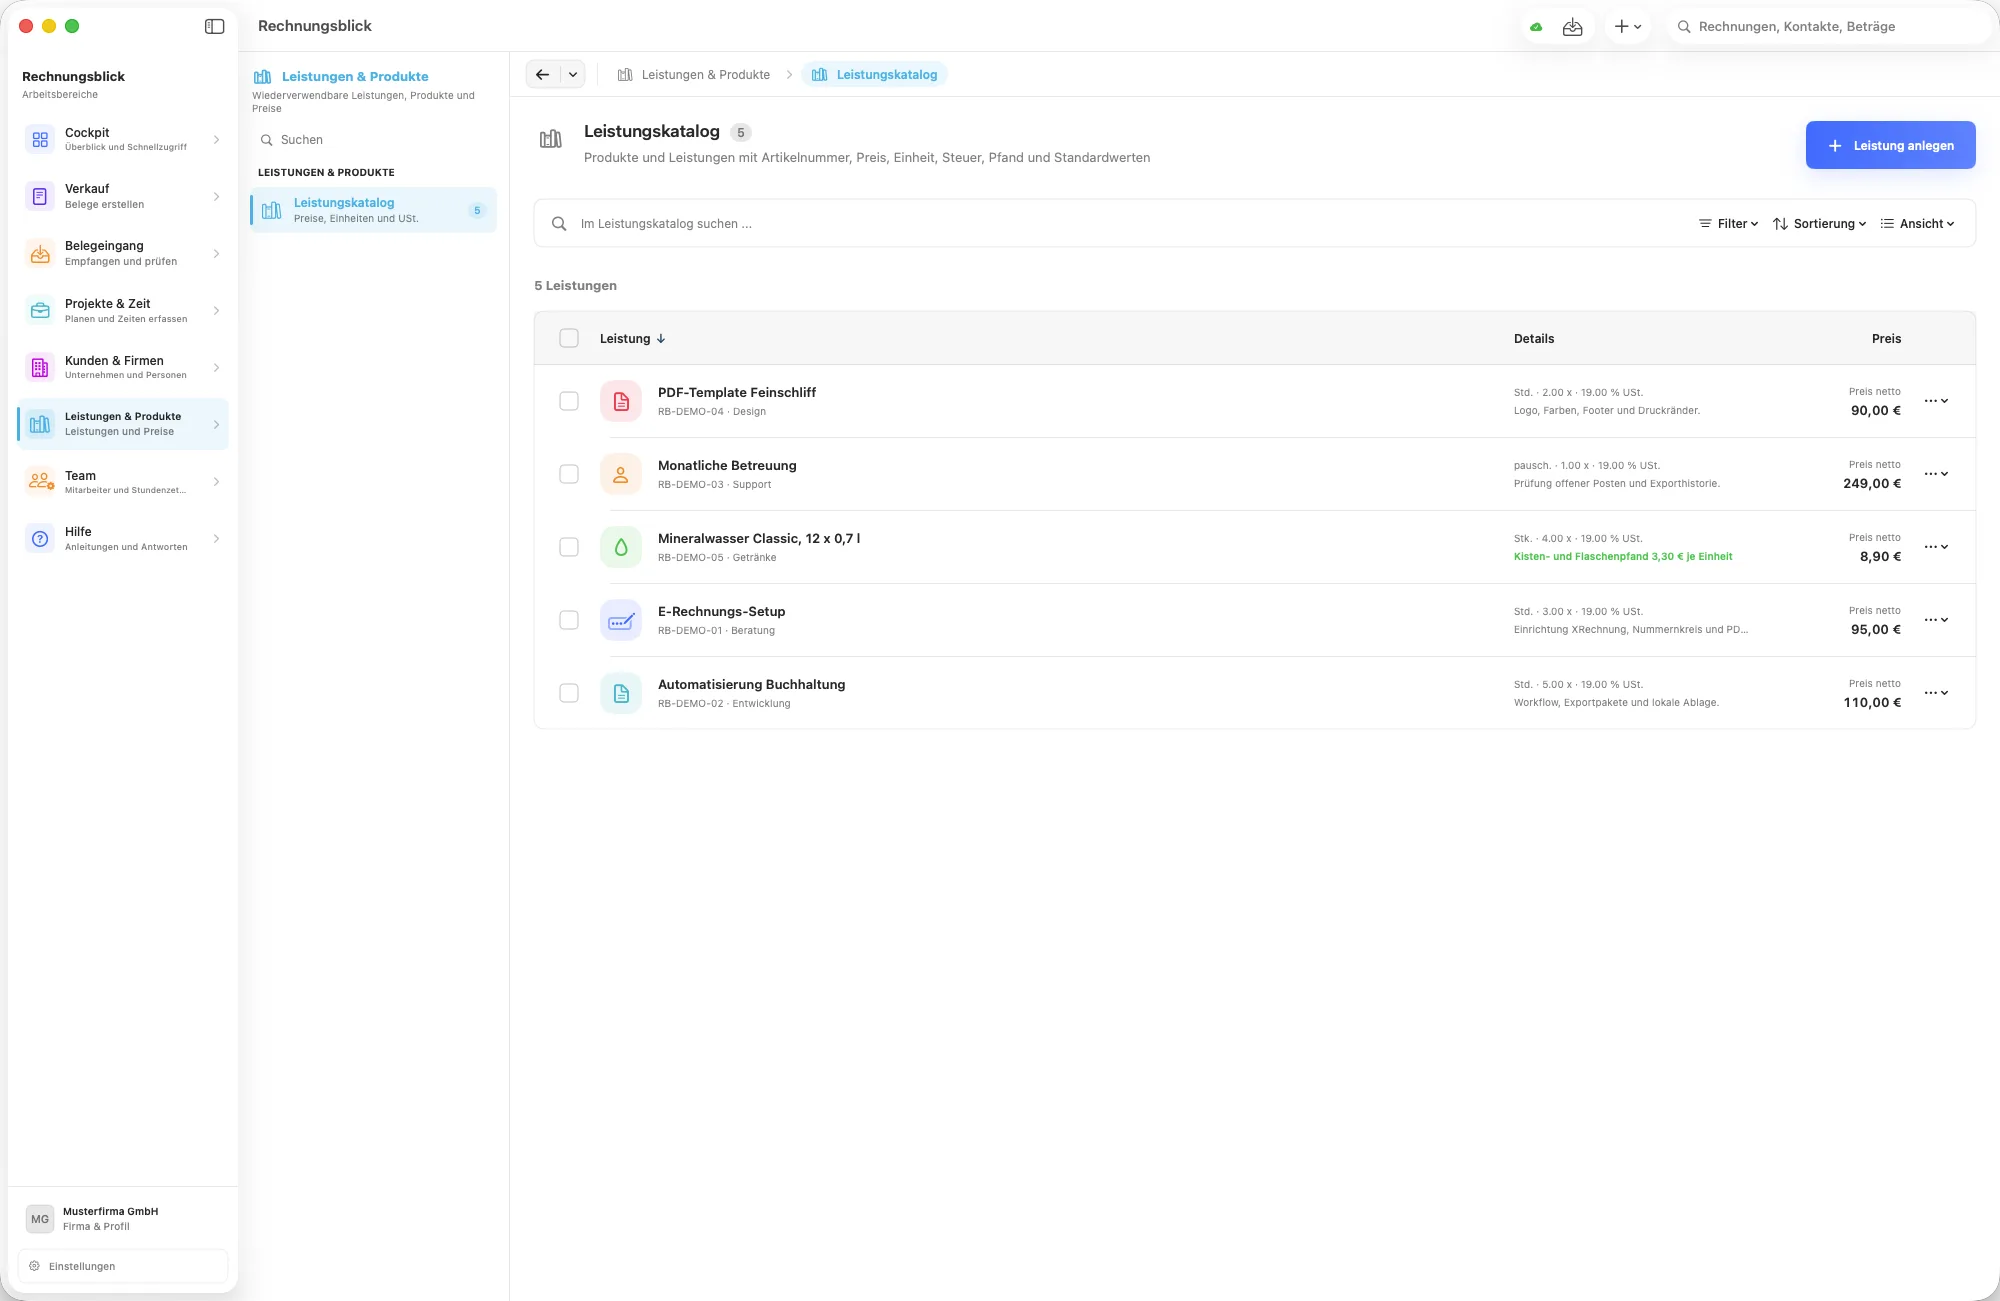Screen dimensions: 2000x1301
Task: Open the Projekte & Zeit briefcase icon
Action: coord(40,311)
